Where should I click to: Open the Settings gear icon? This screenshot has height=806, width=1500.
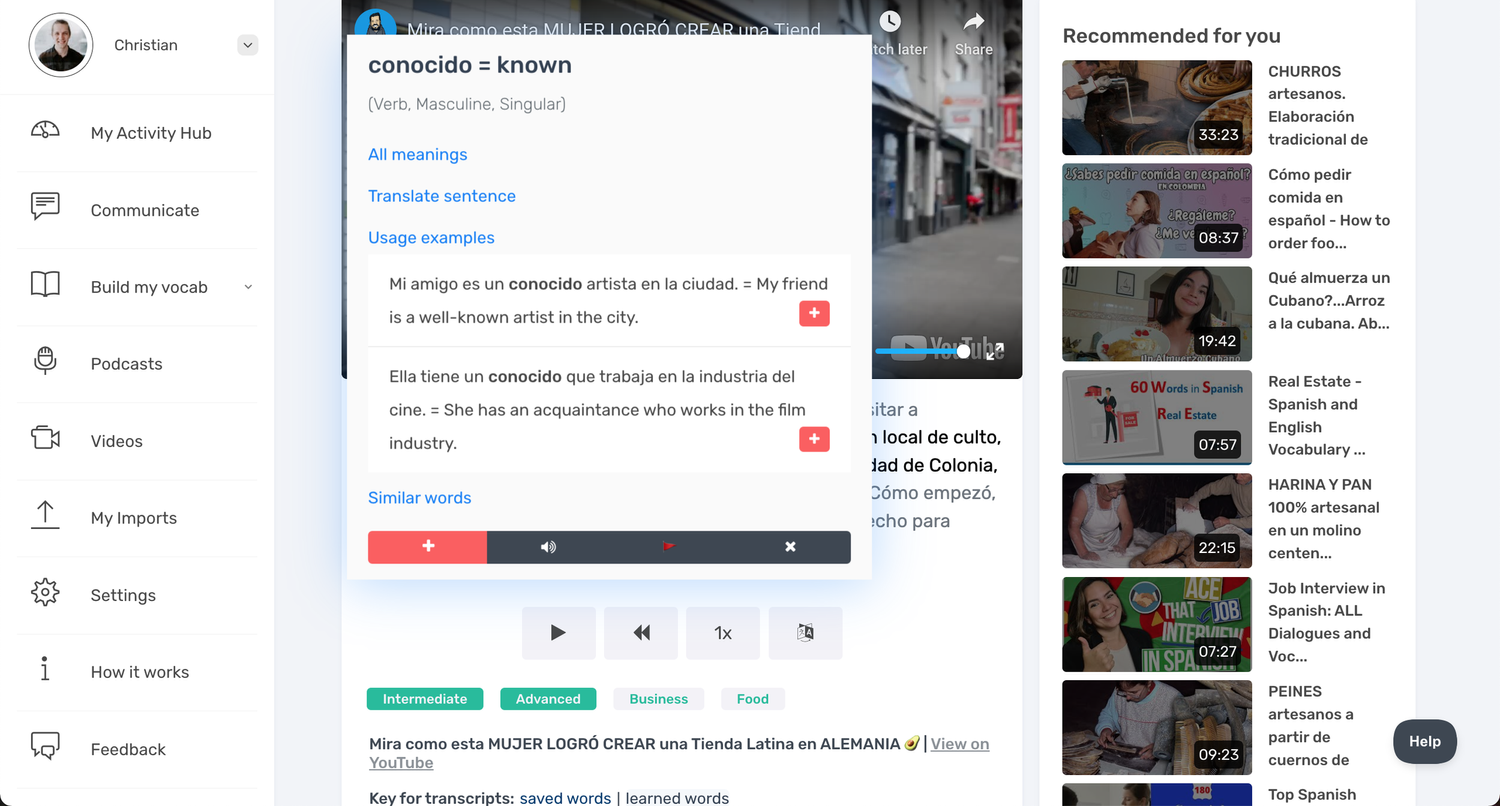(x=44, y=594)
